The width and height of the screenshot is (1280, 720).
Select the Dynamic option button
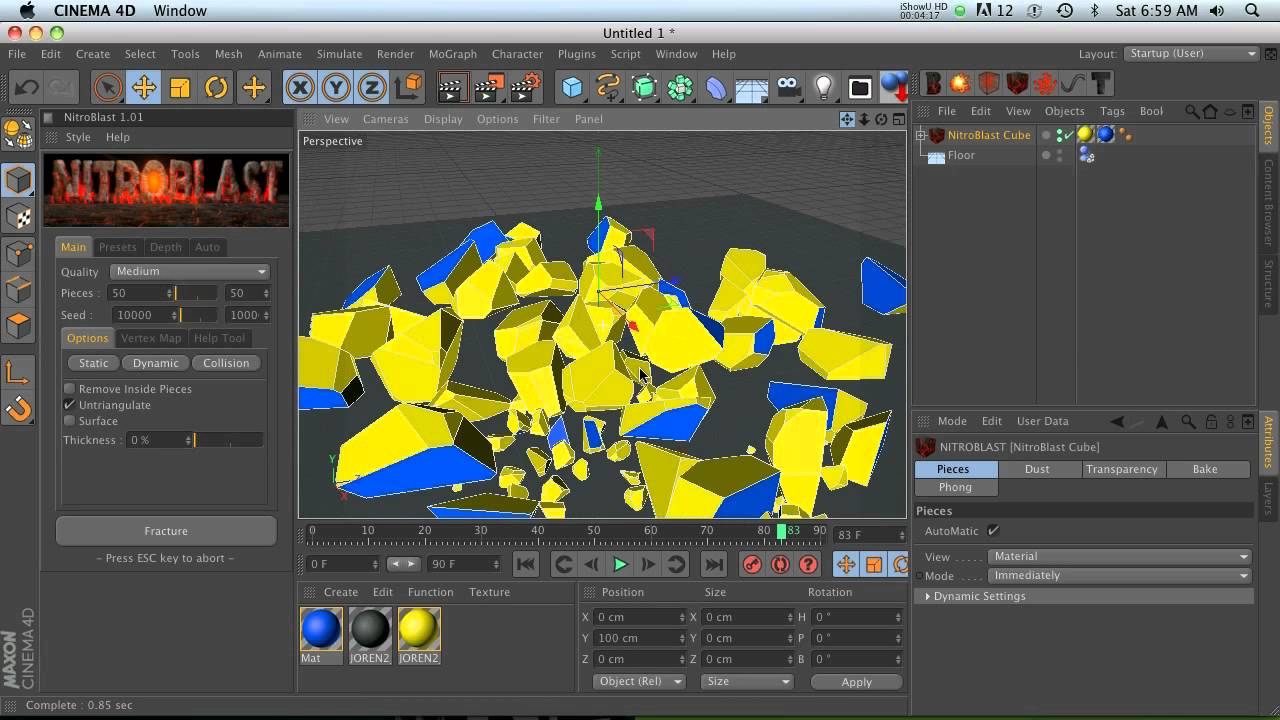point(156,363)
